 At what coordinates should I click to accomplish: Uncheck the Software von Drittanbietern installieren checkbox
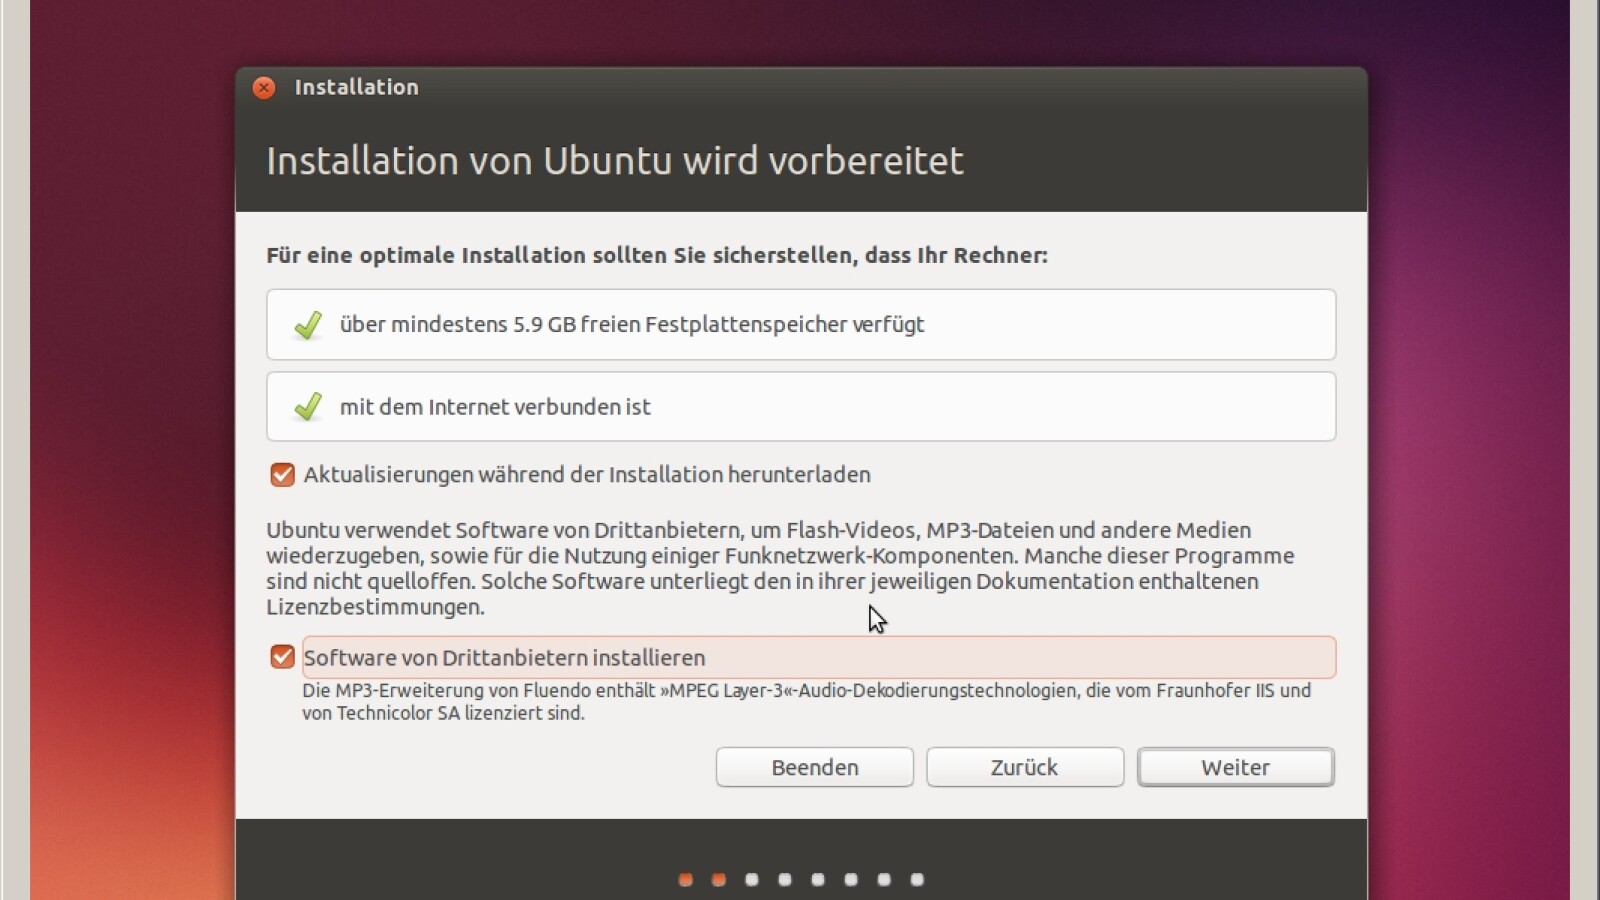pos(282,657)
